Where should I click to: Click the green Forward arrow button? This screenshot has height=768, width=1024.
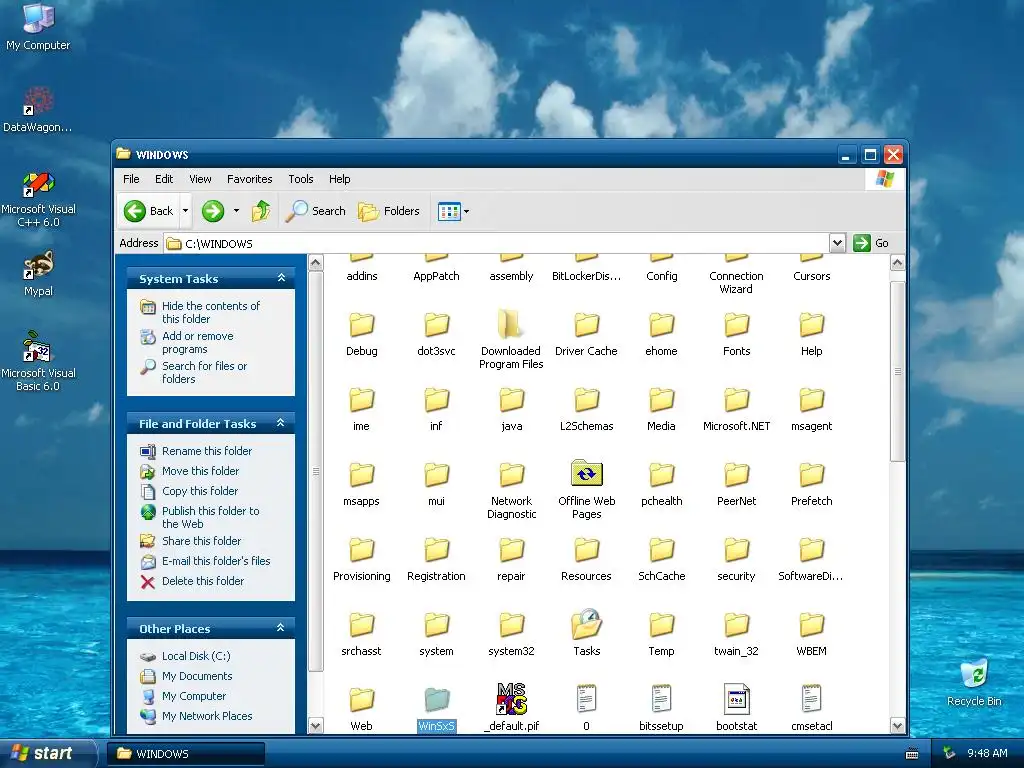point(213,211)
